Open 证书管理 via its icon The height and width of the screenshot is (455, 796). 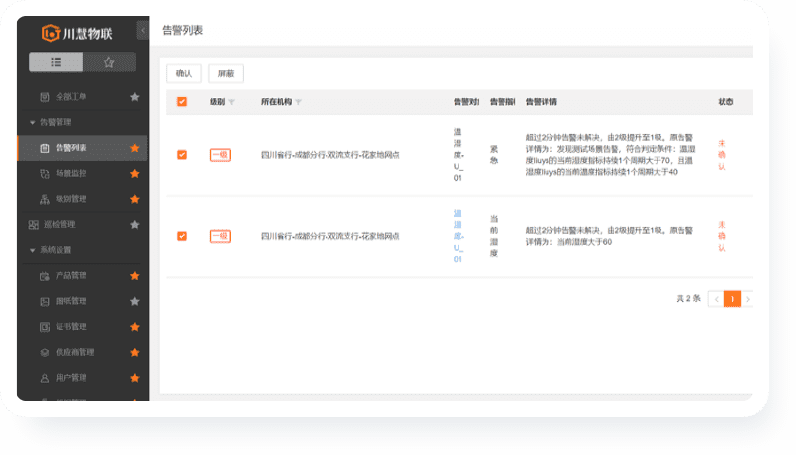(x=45, y=327)
